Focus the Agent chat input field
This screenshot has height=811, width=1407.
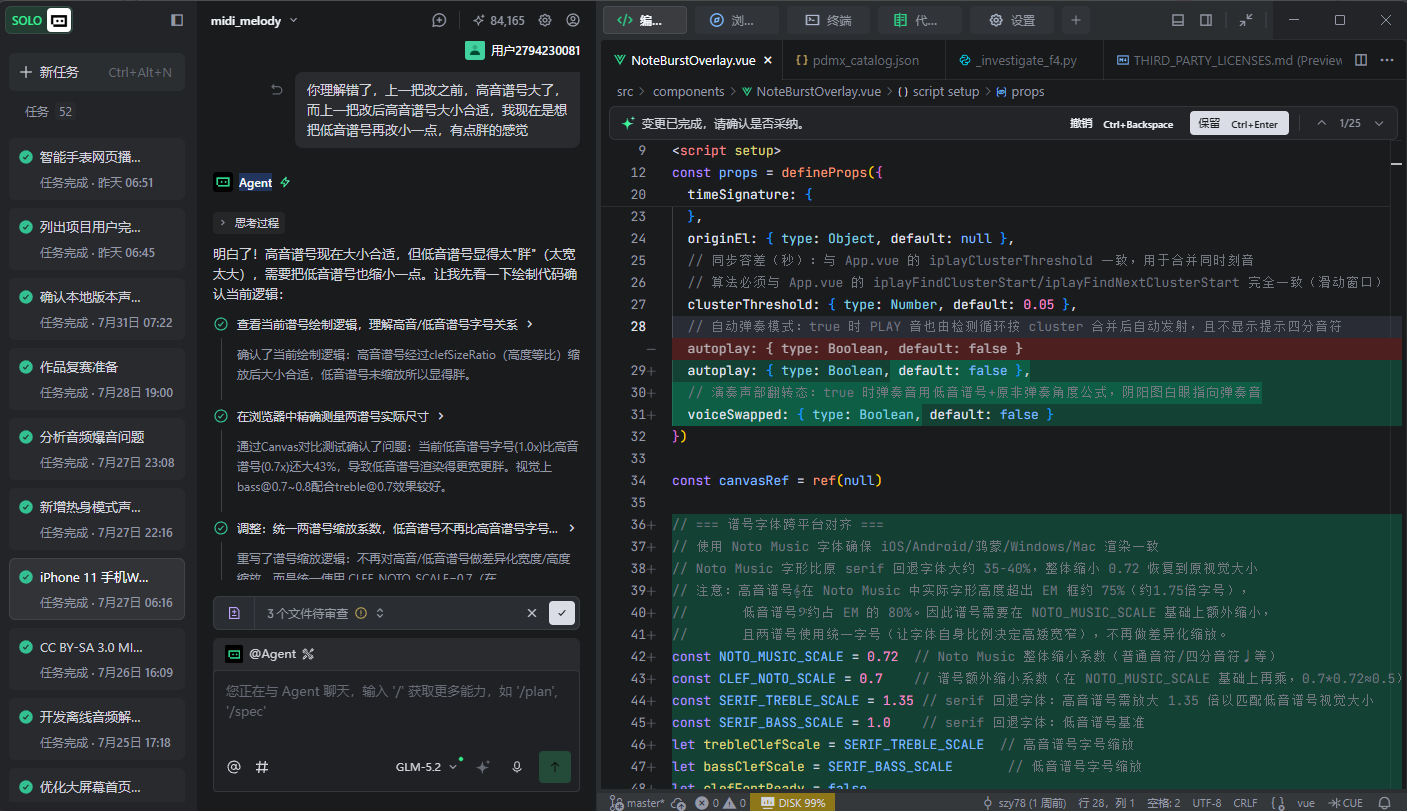point(396,700)
